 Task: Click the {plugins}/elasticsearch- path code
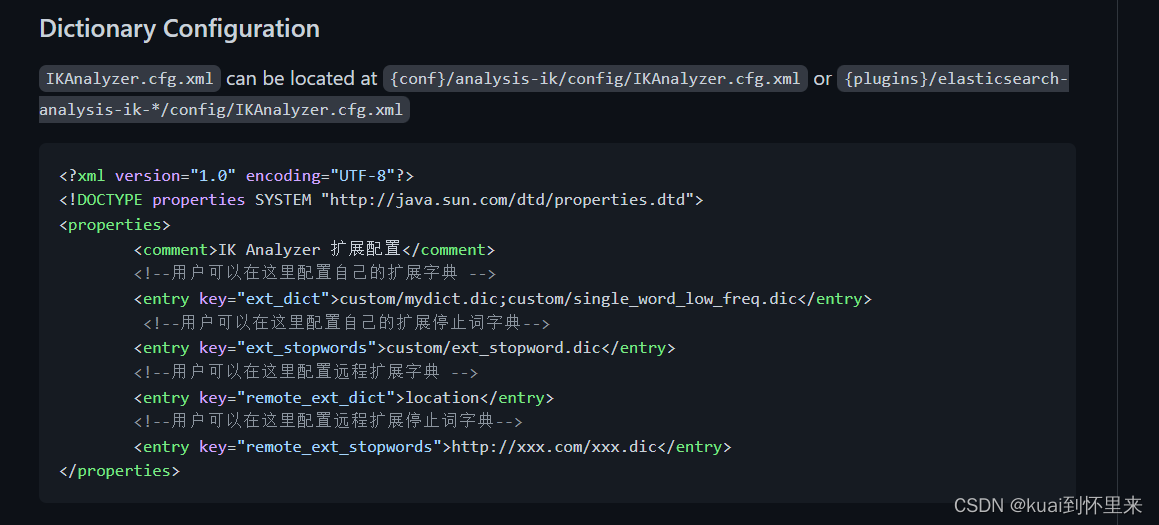tap(953, 78)
